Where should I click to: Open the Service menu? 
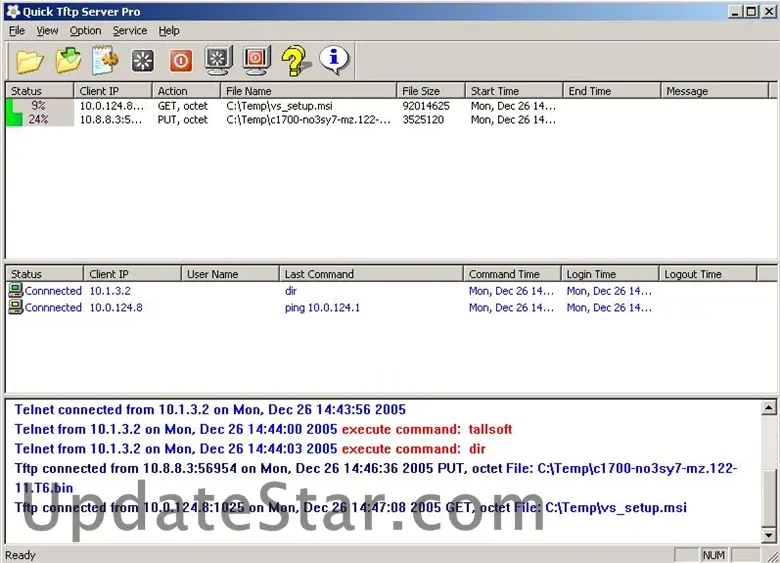pyautogui.click(x=130, y=31)
